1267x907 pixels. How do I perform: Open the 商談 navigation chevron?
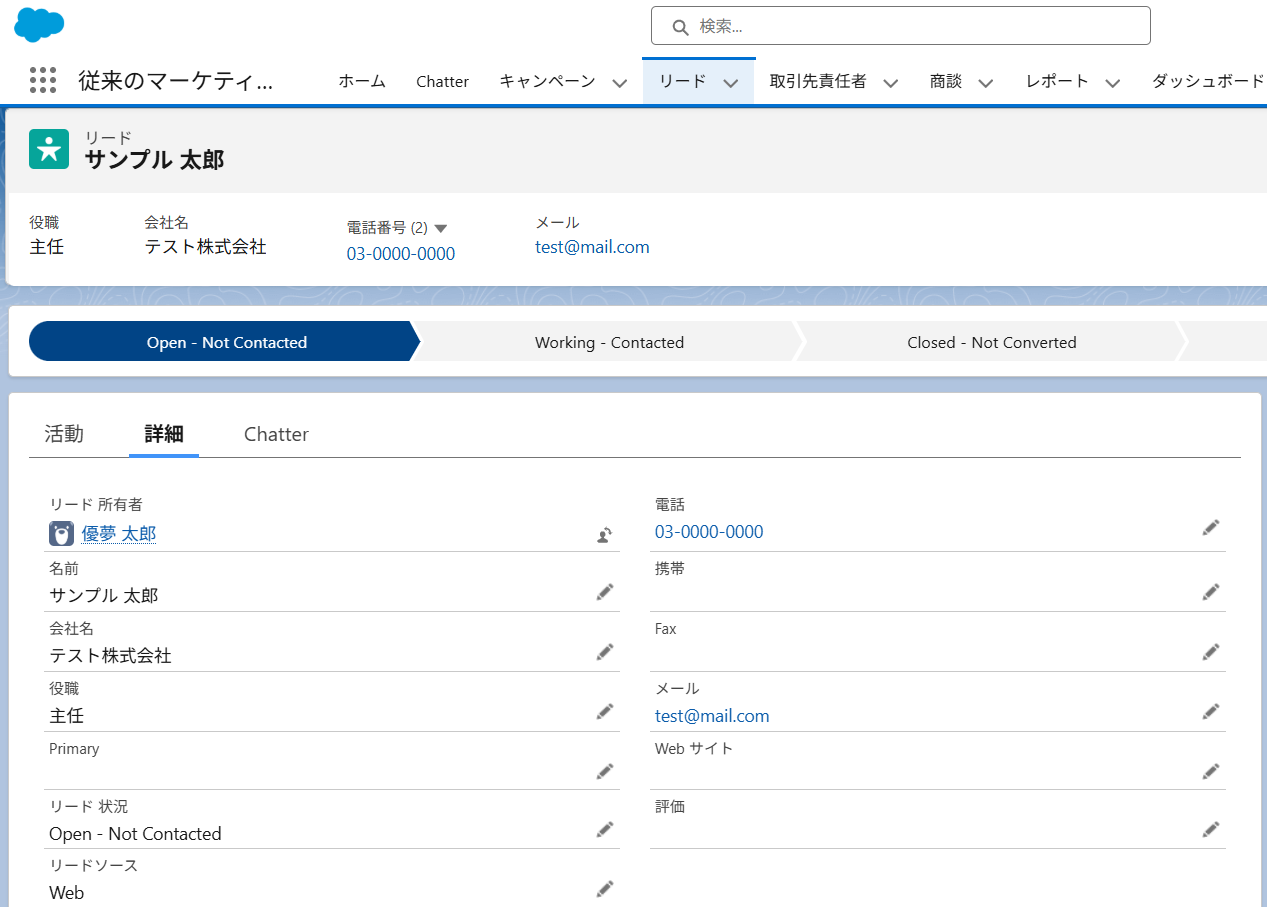986,83
